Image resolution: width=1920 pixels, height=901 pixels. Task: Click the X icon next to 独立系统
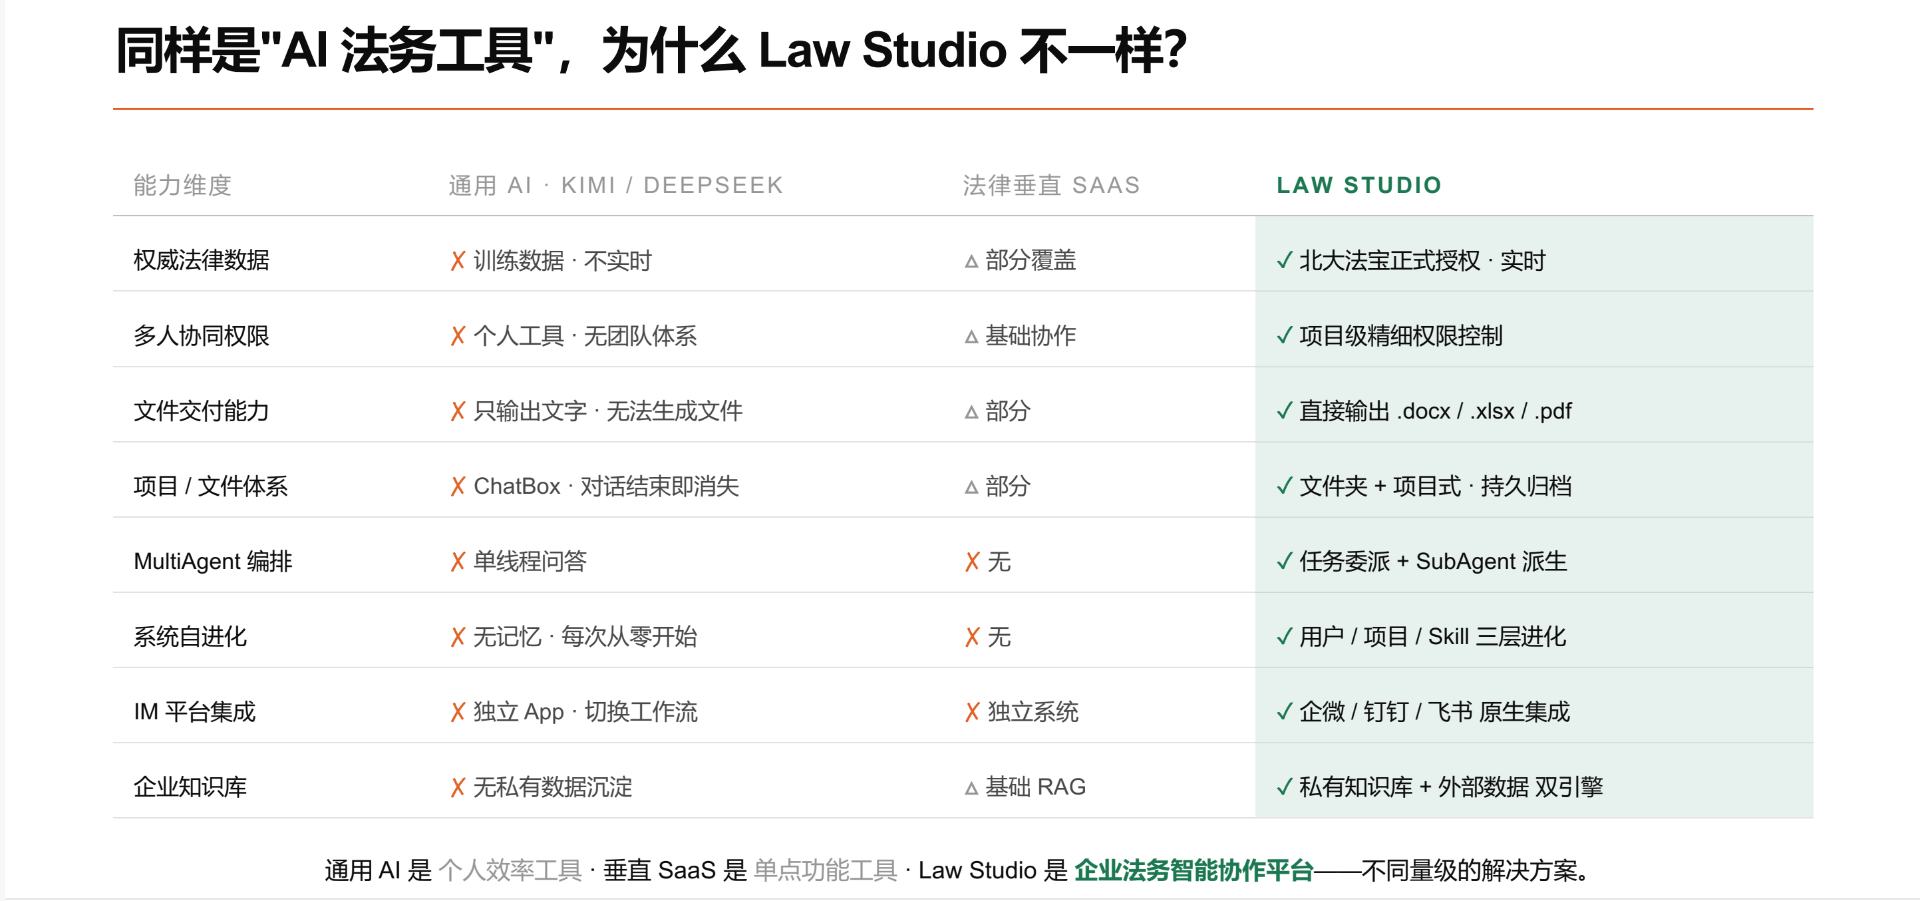coord(972,712)
